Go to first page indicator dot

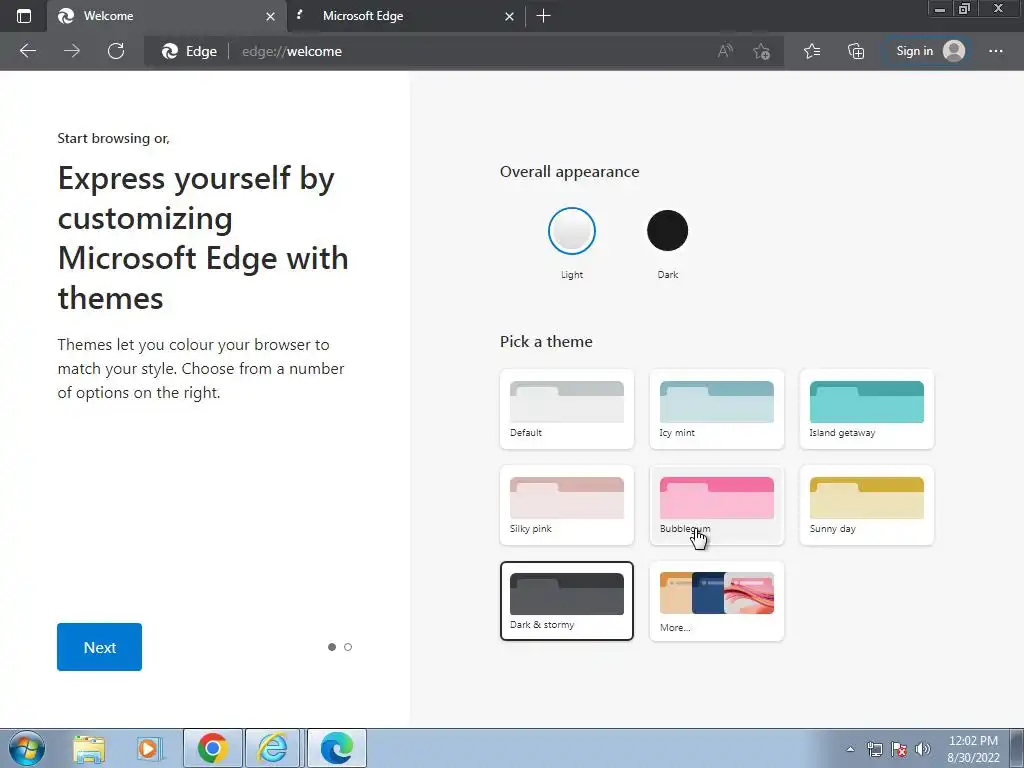[332, 647]
